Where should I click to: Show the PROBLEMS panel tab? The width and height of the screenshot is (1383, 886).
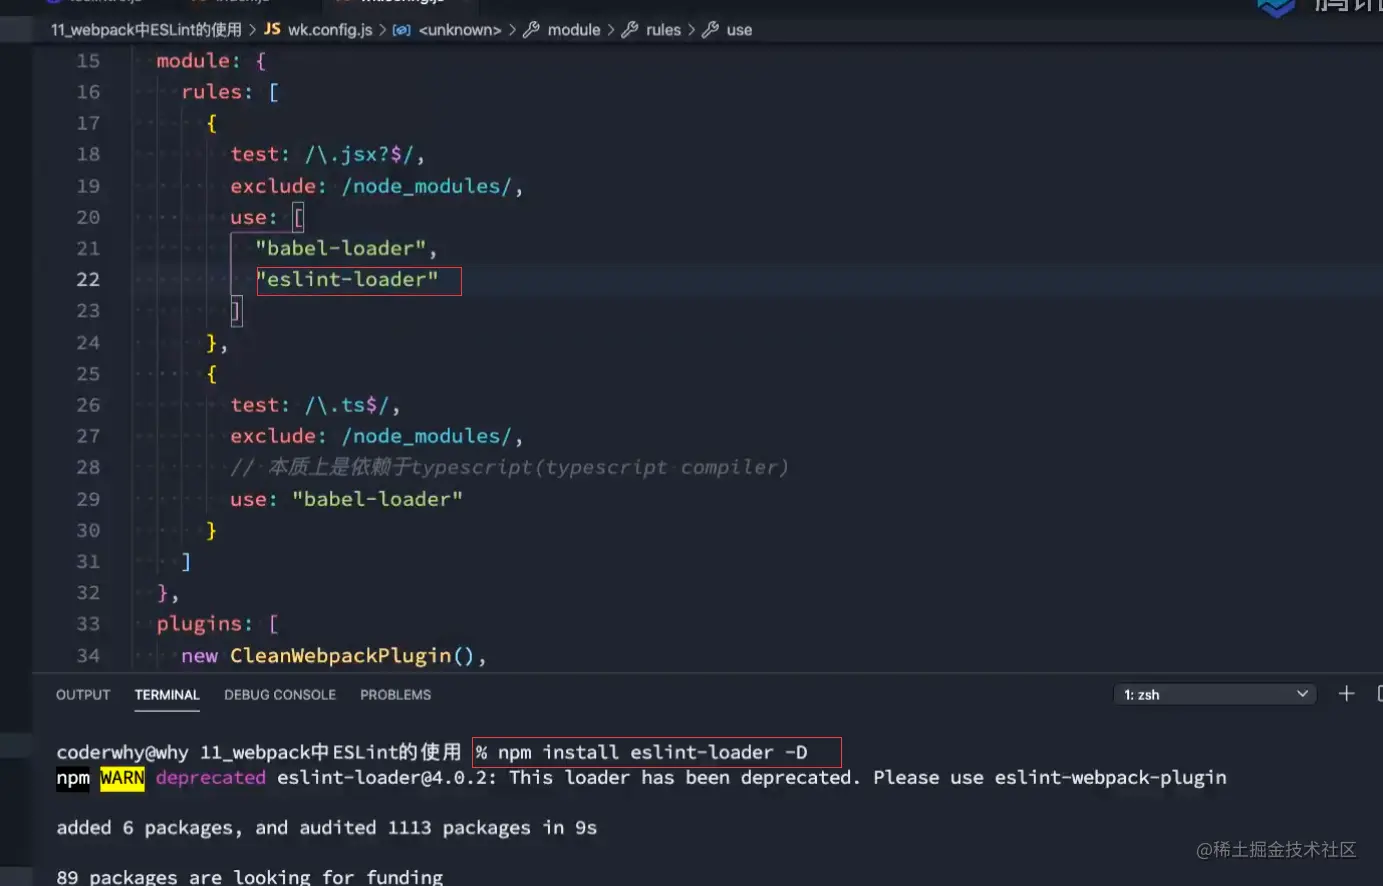tap(396, 694)
